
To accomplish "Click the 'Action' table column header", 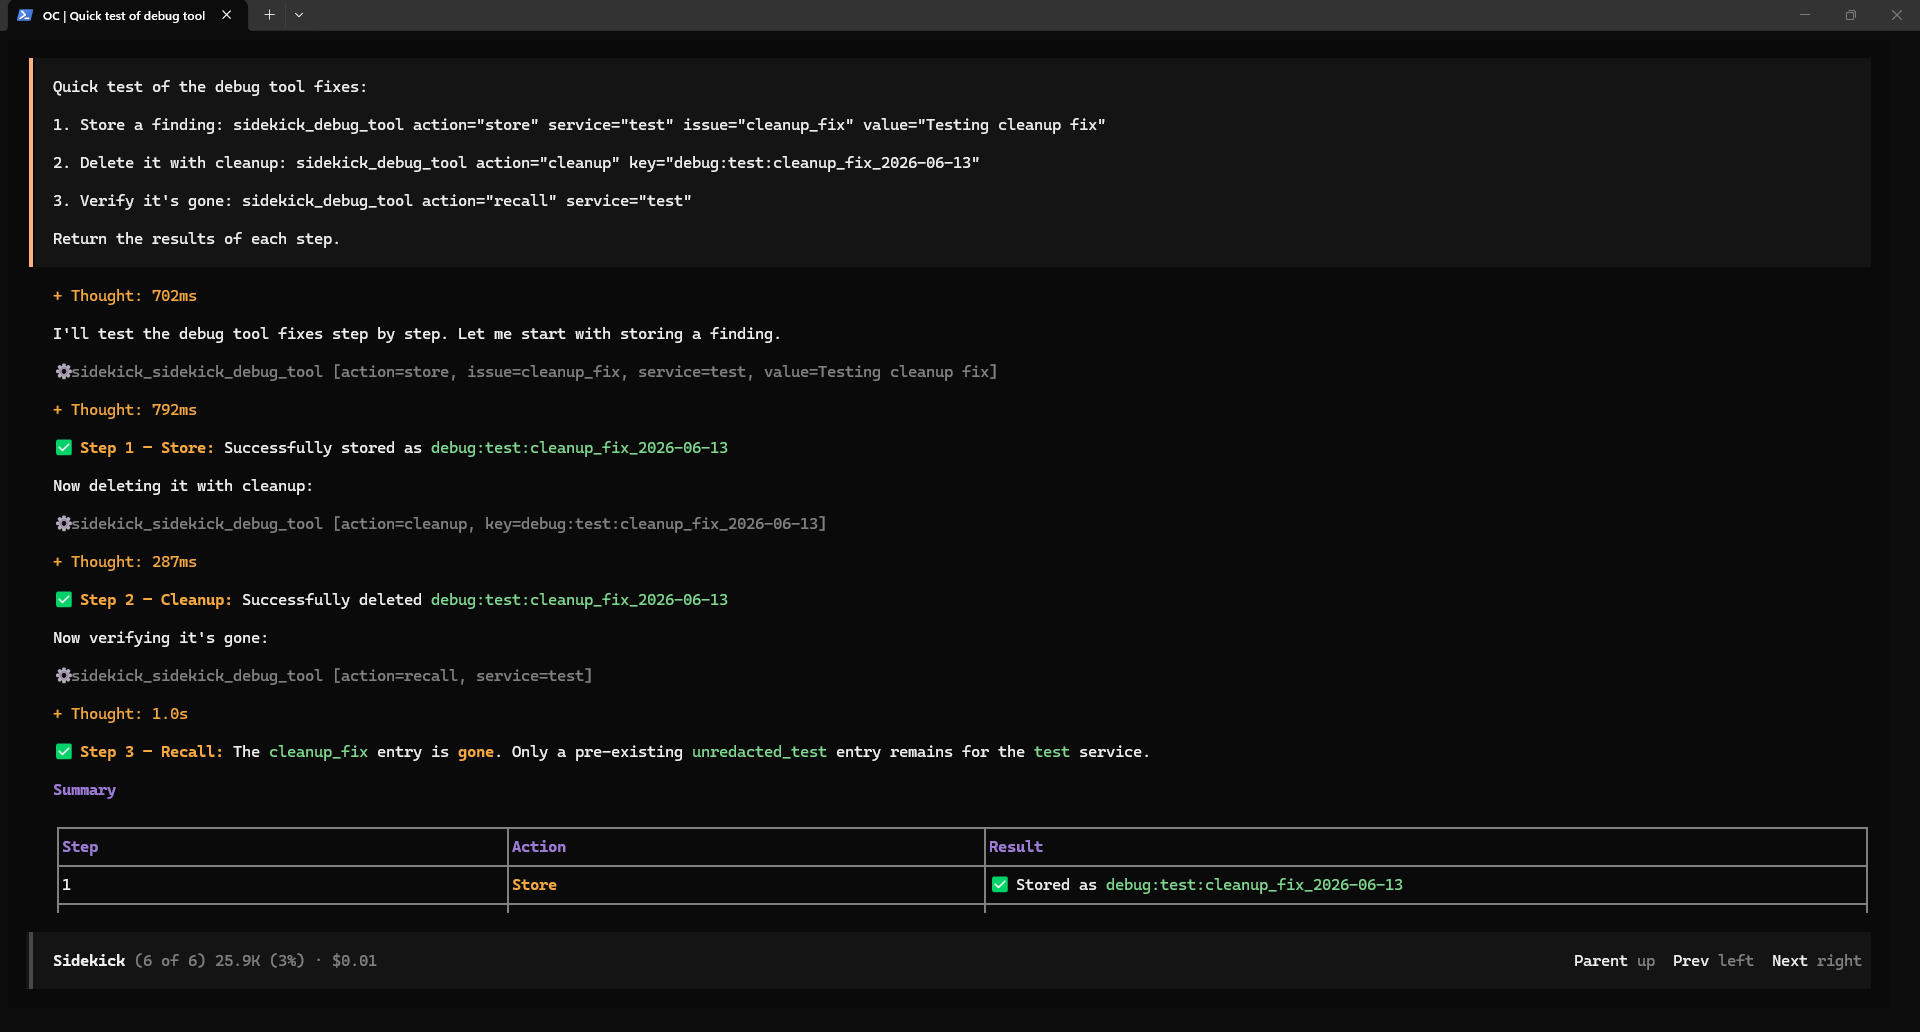I will click(x=539, y=847).
